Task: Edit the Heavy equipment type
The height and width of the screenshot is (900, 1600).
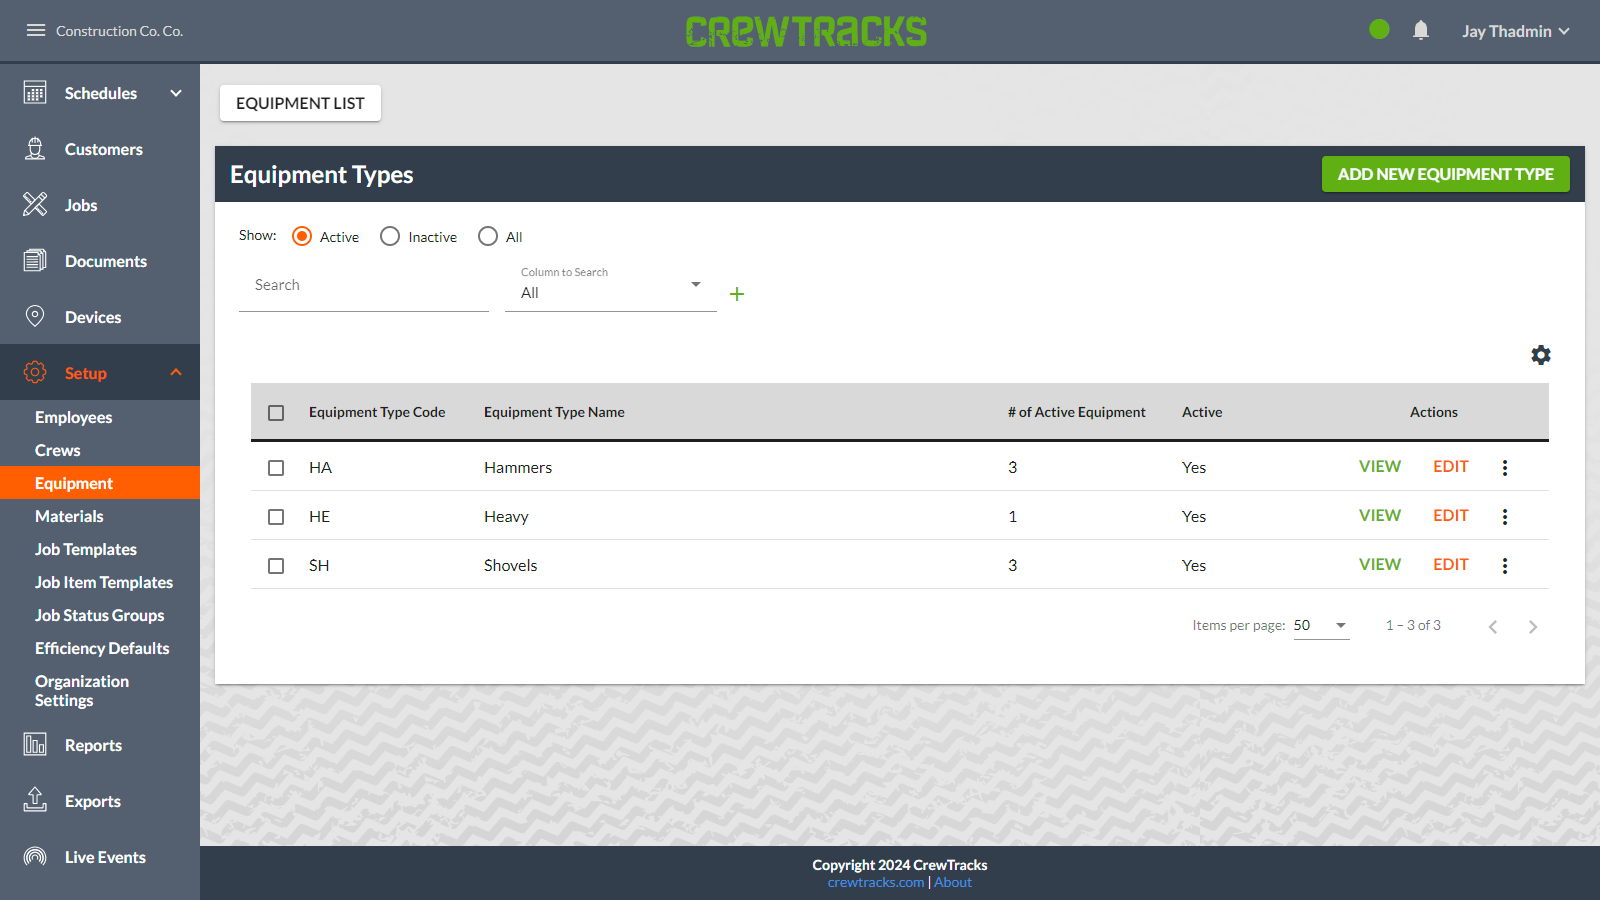Action: pos(1450,516)
